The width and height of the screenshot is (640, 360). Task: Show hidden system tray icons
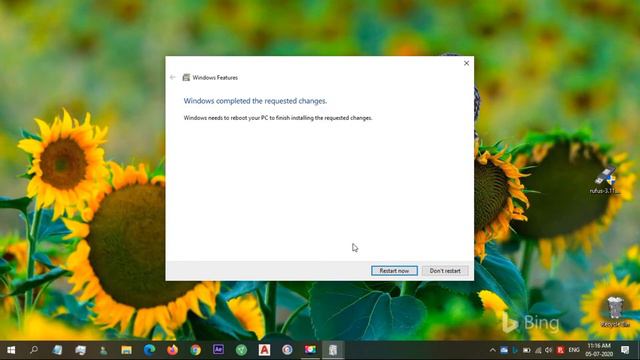tap(493, 350)
